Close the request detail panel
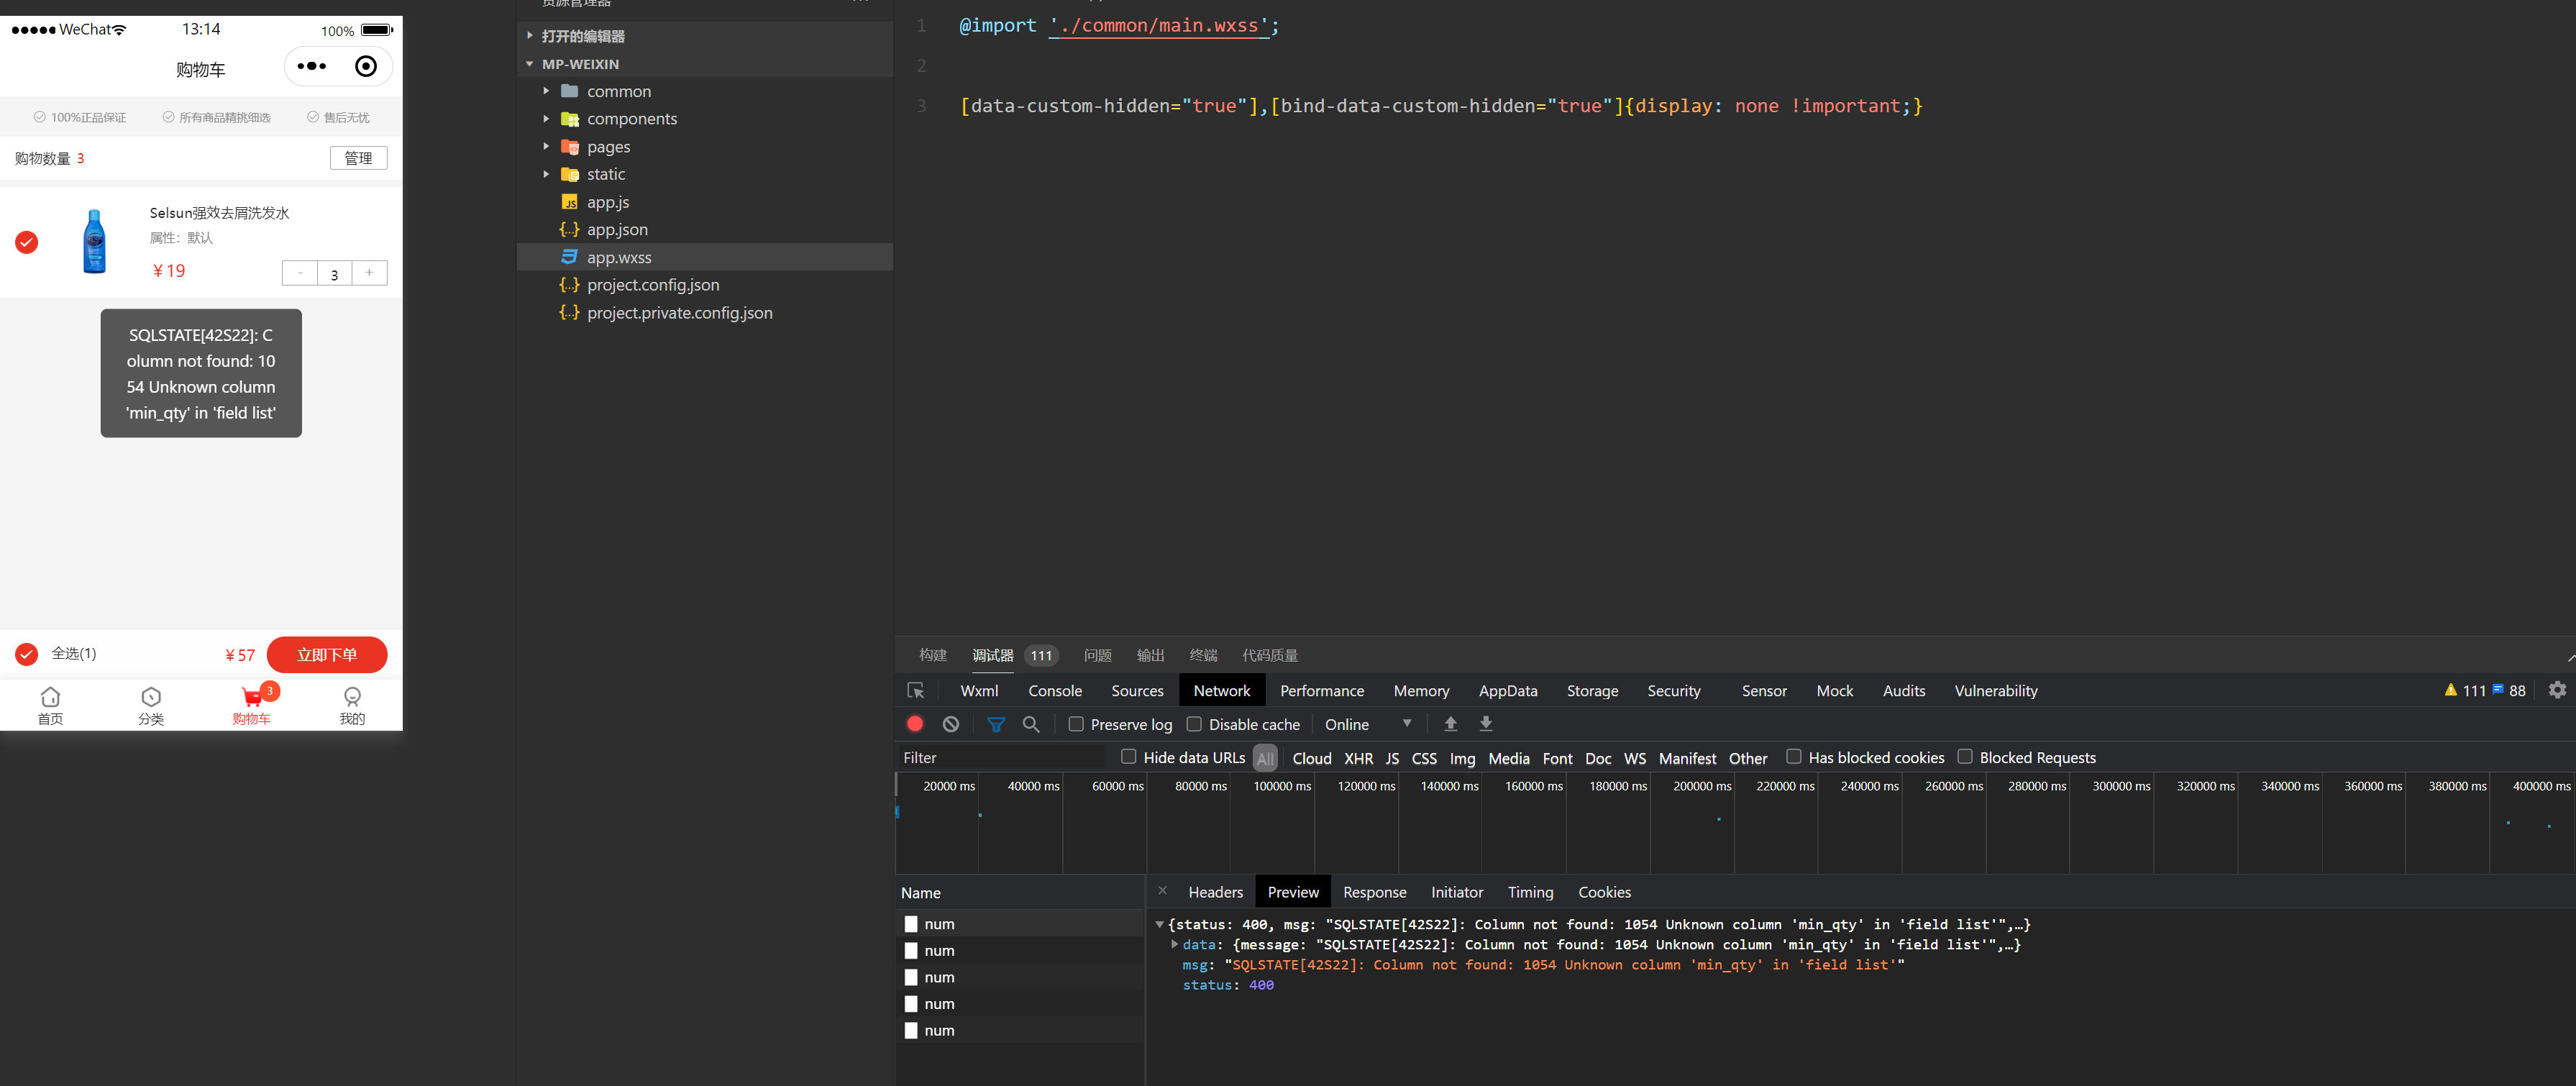2576x1086 pixels. click(1162, 890)
